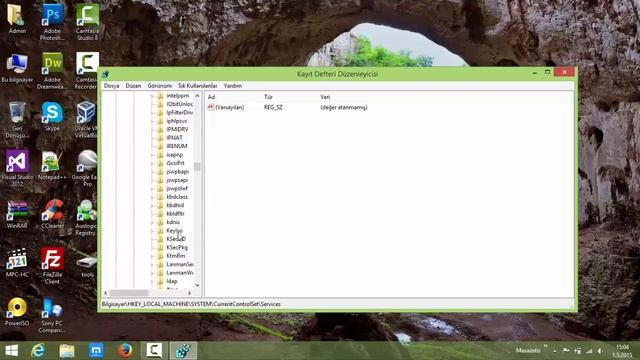The height and width of the screenshot is (360, 640).
Task: Open Internet Explorer from taskbar
Action: [x=38, y=351]
